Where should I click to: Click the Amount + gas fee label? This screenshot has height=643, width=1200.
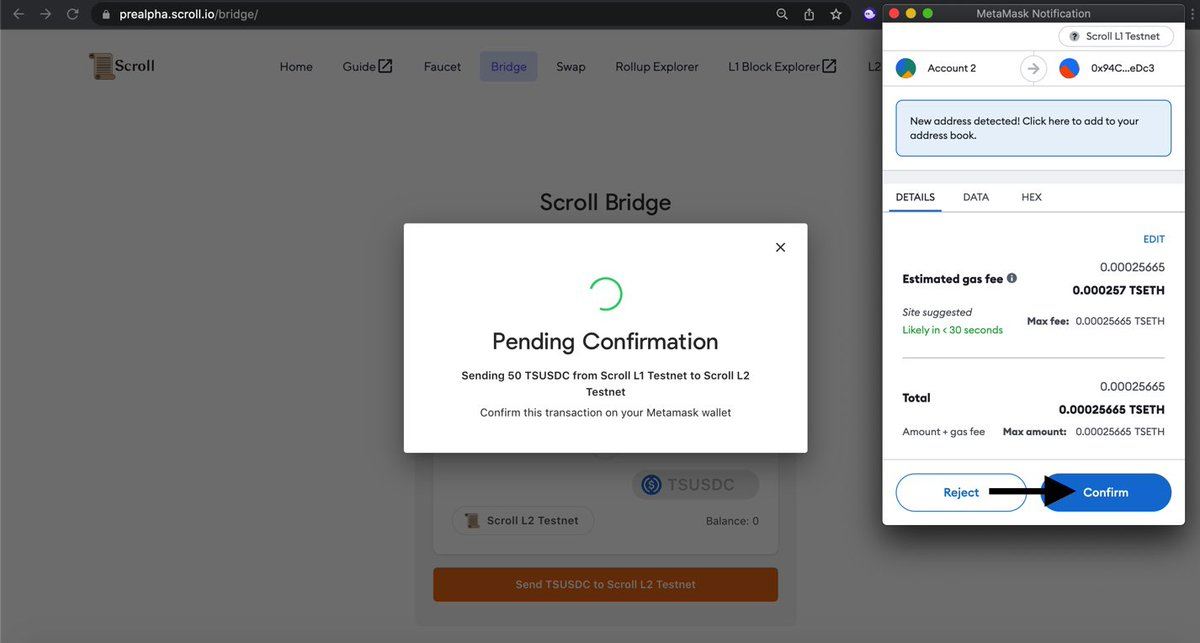pyautogui.click(x=943, y=432)
